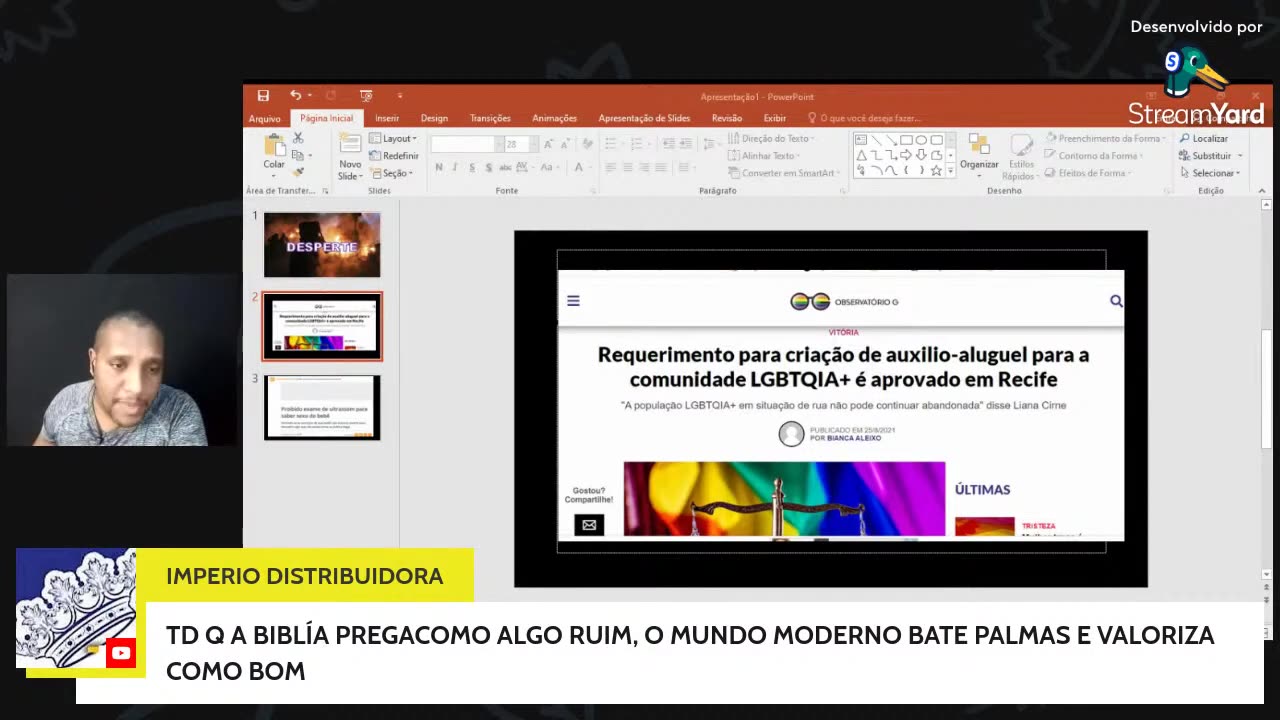Switch to the Transições tab
Image resolution: width=1280 pixels, height=720 pixels.
[490, 118]
